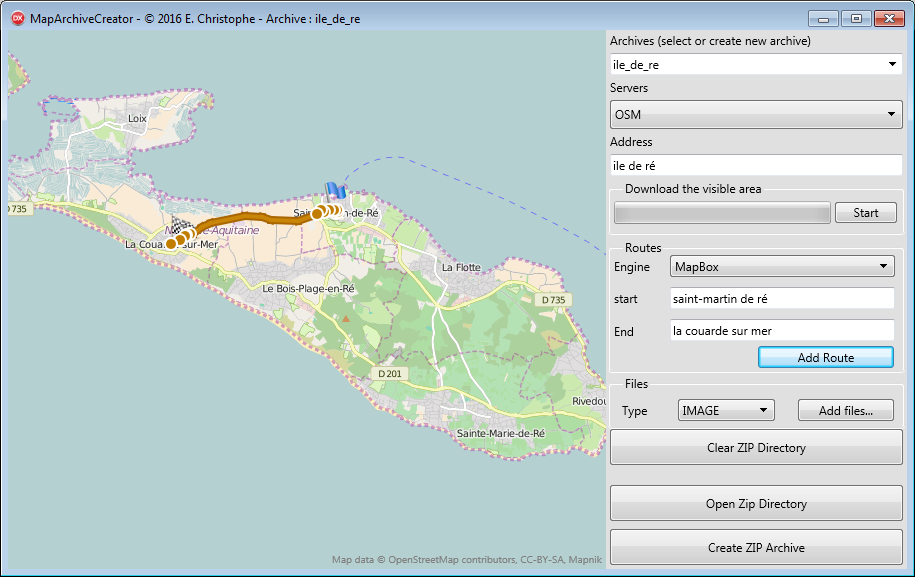Click the Loix village label on map
The height and width of the screenshot is (577, 915).
(x=137, y=118)
